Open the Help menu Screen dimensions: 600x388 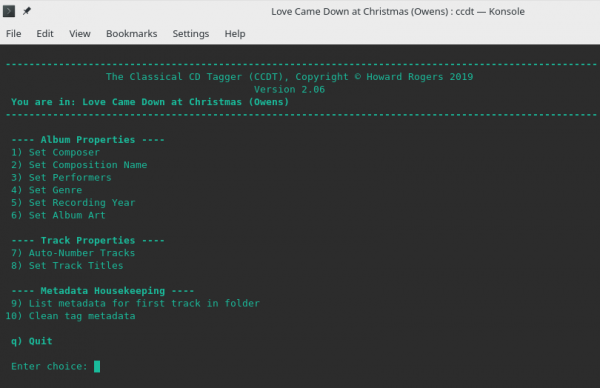235,34
